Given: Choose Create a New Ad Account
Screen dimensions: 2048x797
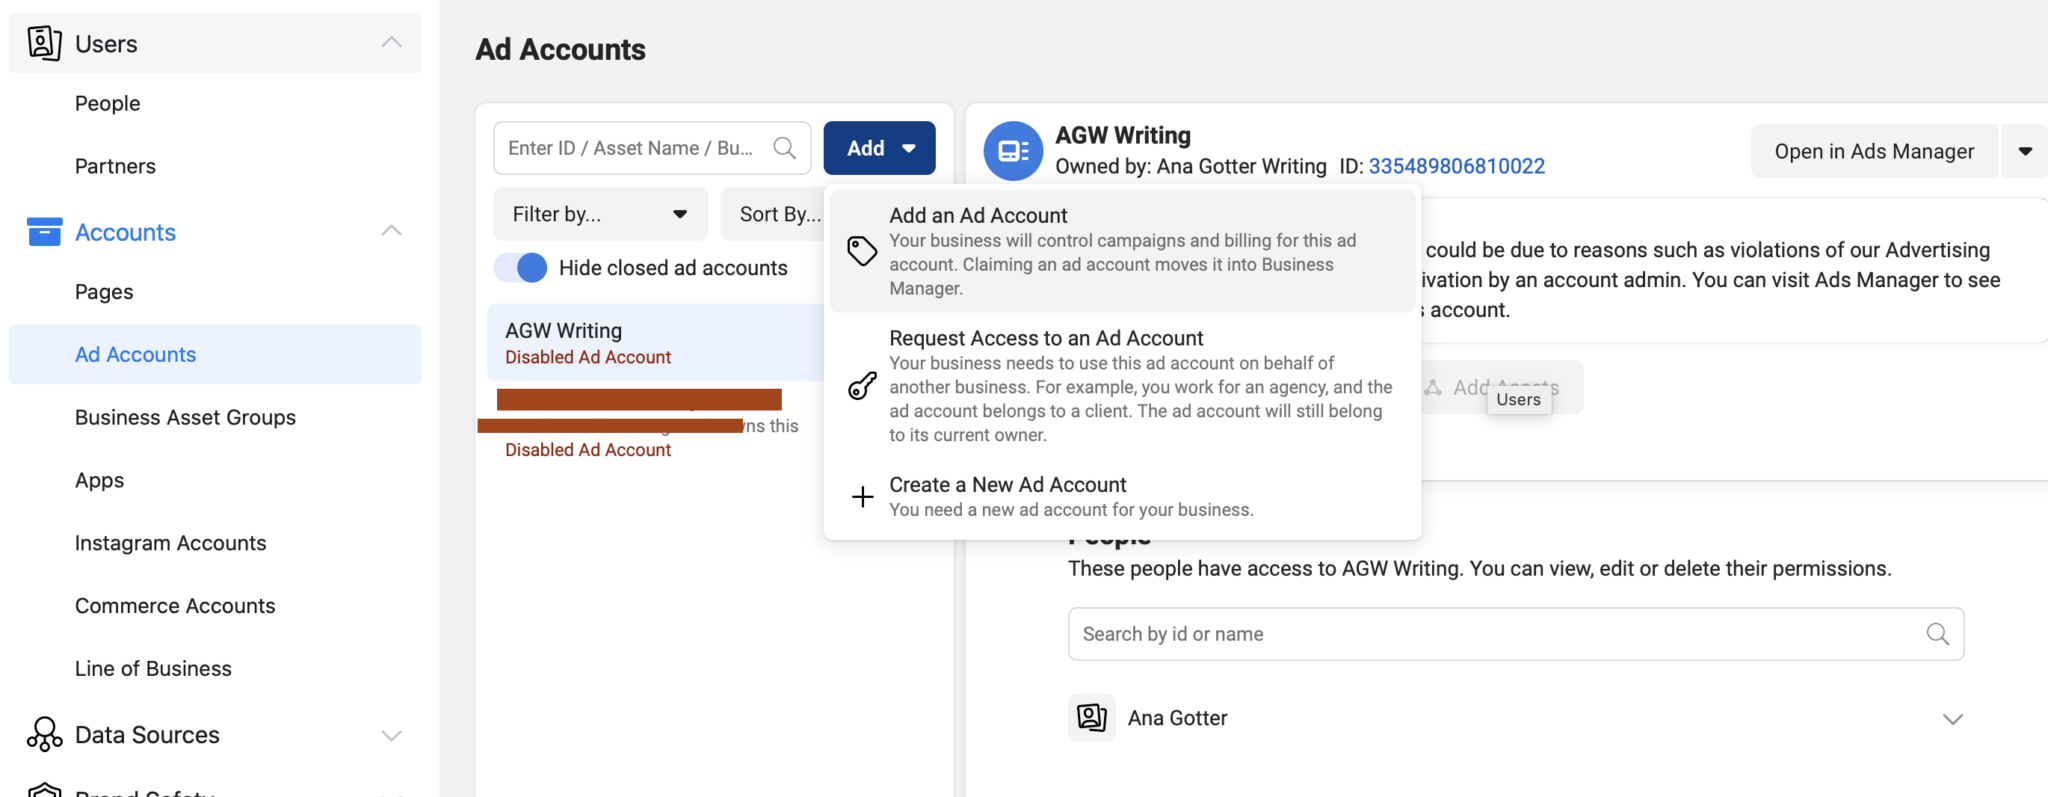Looking at the screenshot, I should pyautogui.click(x=1122, y=497).
